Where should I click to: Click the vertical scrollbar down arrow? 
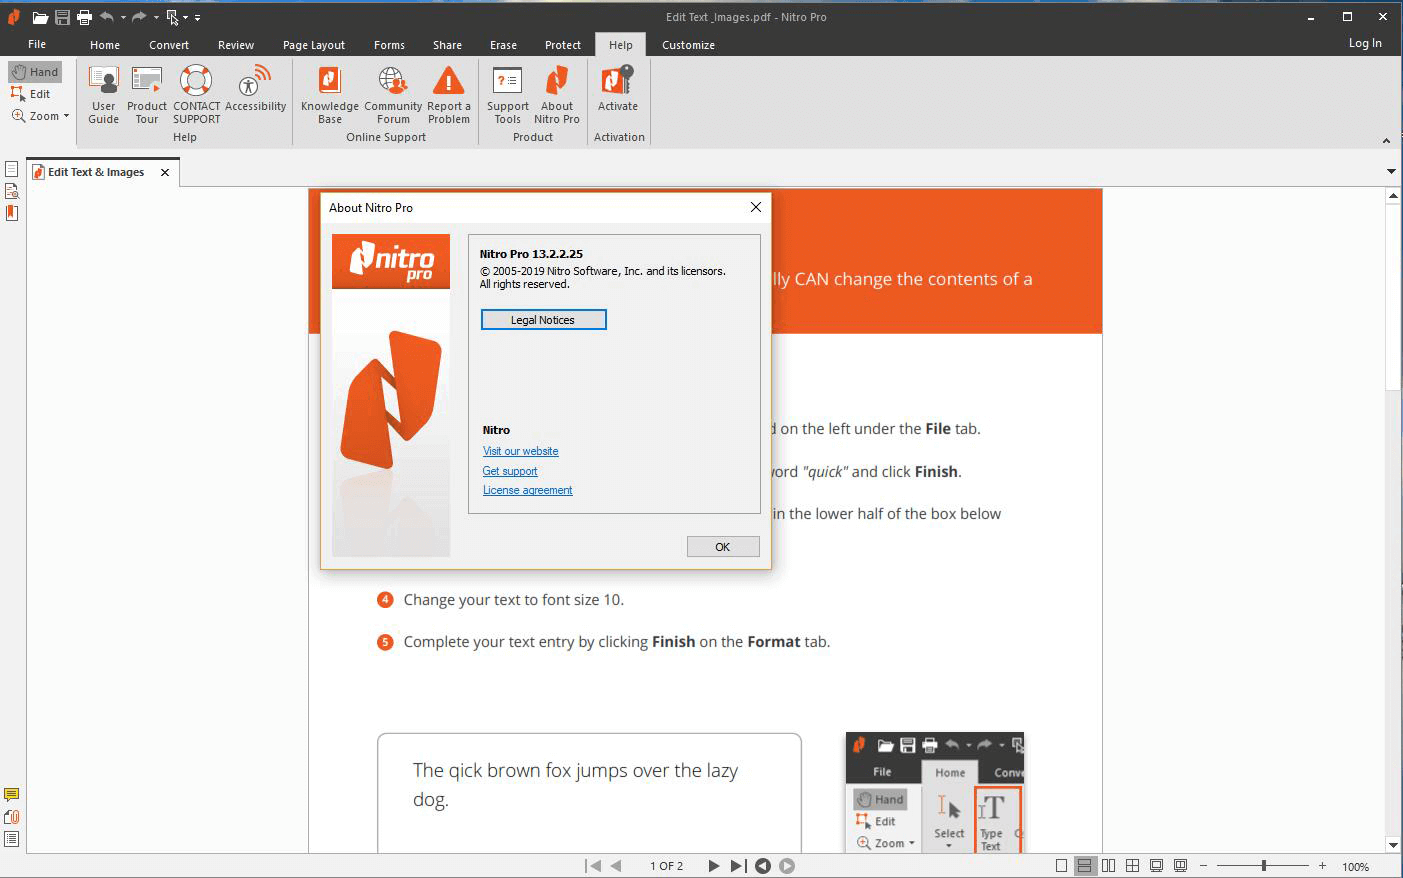pyautogui.click(x=1393, y=845)
